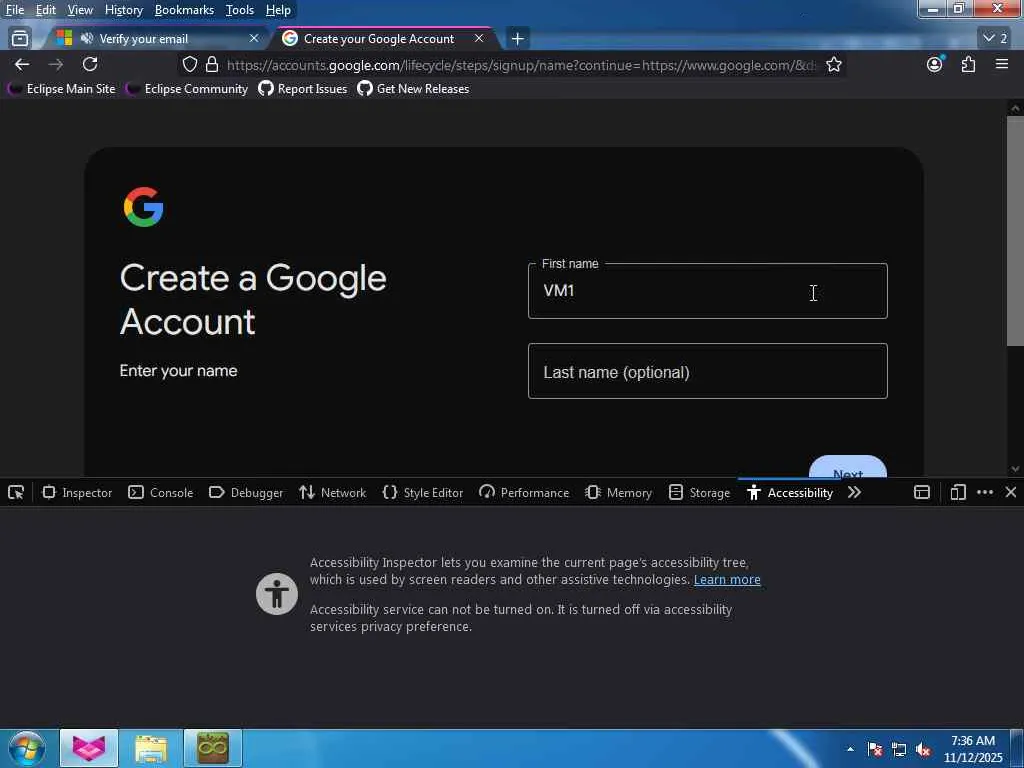Open a new tab with plus button
The width and height of the screenshot is (1024, 768).
pos(517,39)
